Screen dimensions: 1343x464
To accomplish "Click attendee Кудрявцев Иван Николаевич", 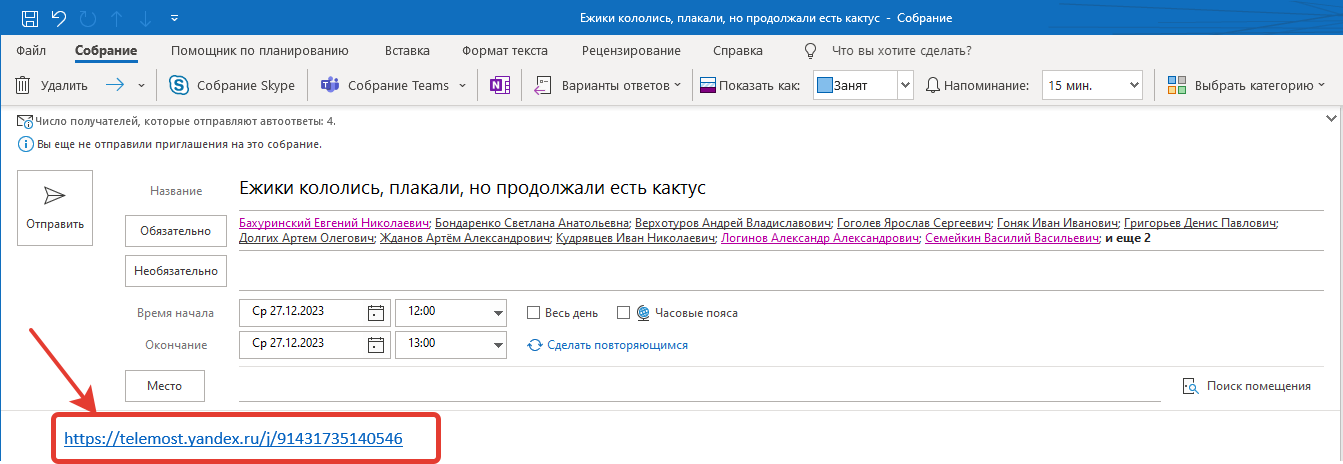I will 635,238.
